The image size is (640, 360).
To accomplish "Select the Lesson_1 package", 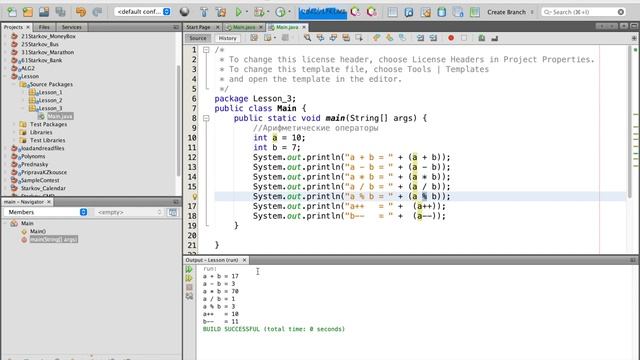I will click(50, 92).
